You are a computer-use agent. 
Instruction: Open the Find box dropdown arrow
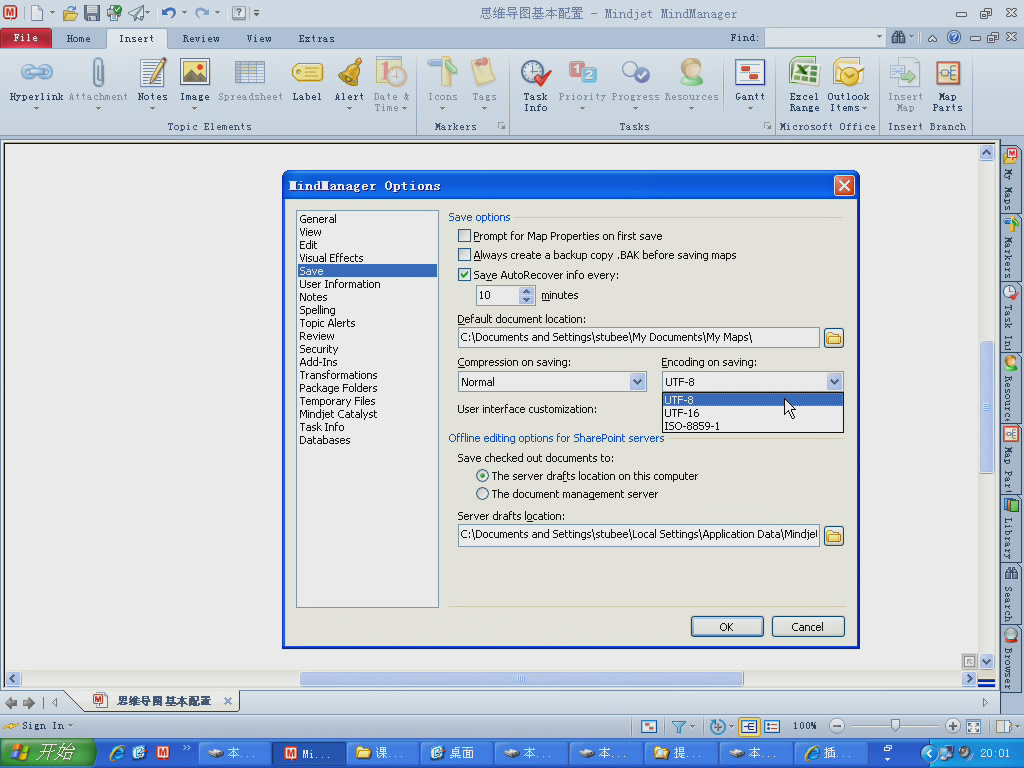[x=879, y=37]
